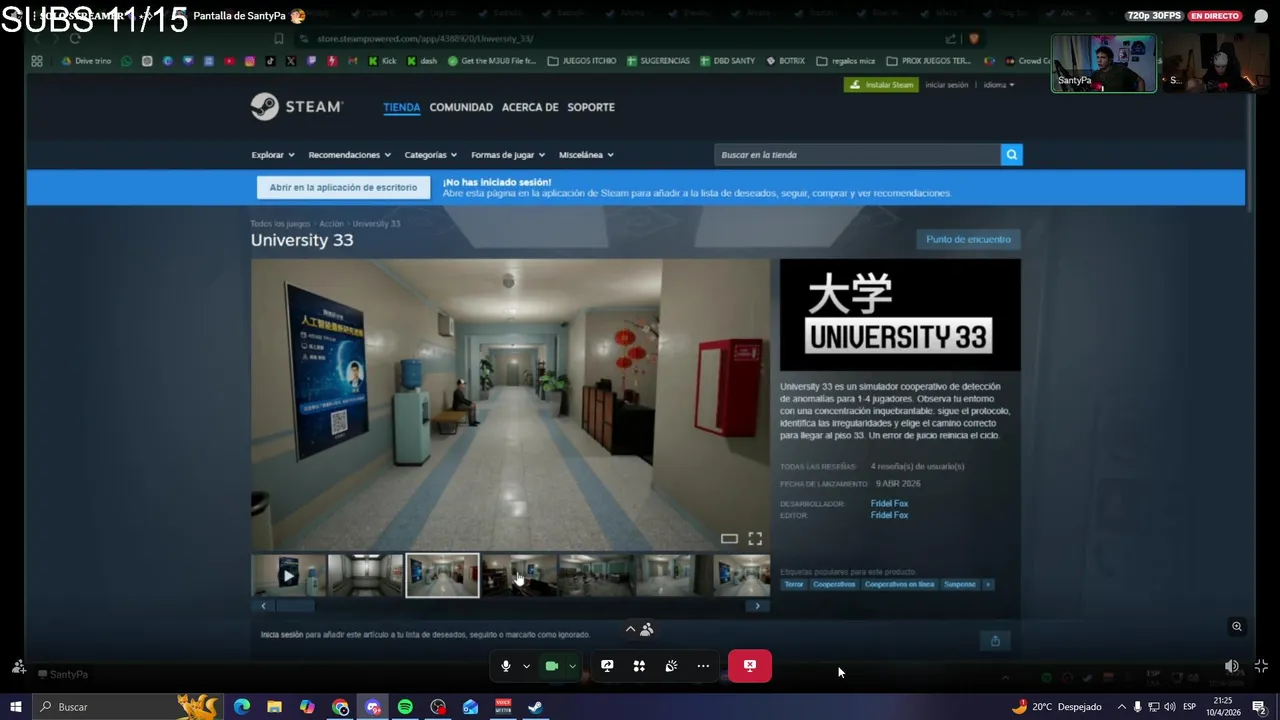The image size is (1280, 720).
Task: Click the SantyPa webcam tile
Action: (1104, 64)
